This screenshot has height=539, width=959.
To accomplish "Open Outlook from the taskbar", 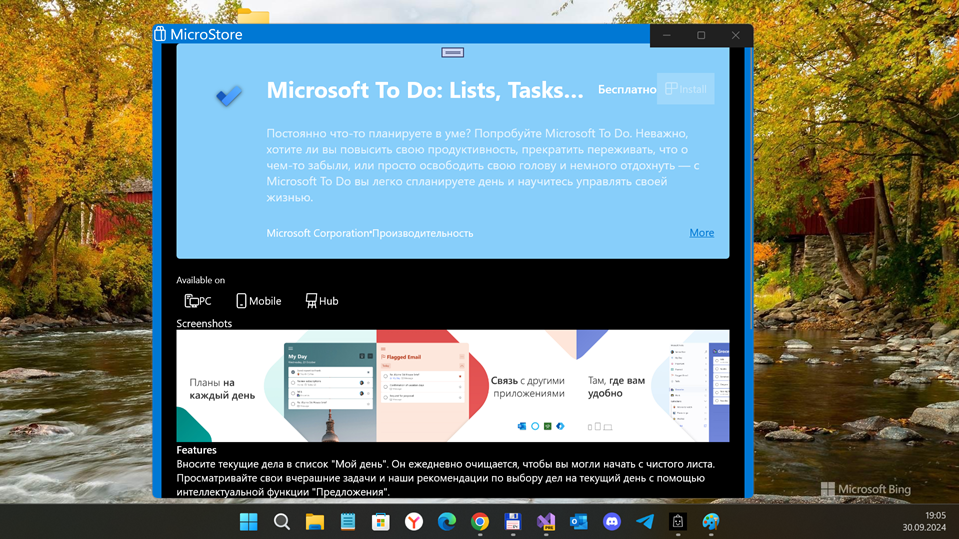I will pos(579,522).
